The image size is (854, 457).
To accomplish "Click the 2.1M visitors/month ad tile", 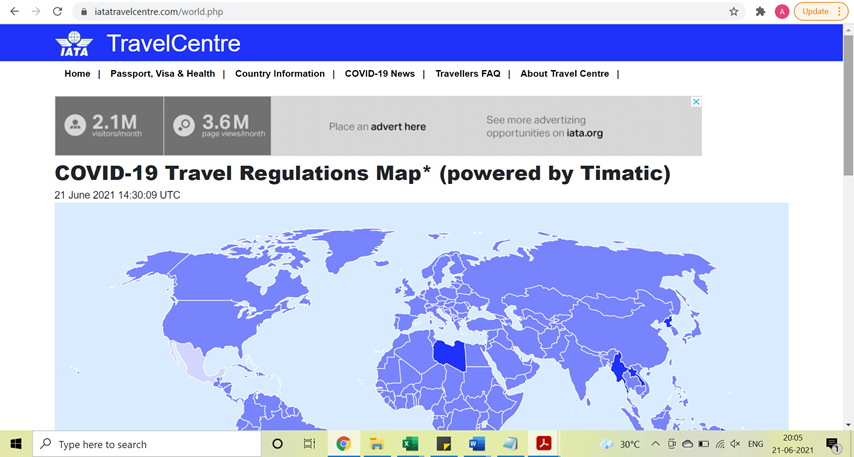I will pyautogui.click(x=109, y=126).
